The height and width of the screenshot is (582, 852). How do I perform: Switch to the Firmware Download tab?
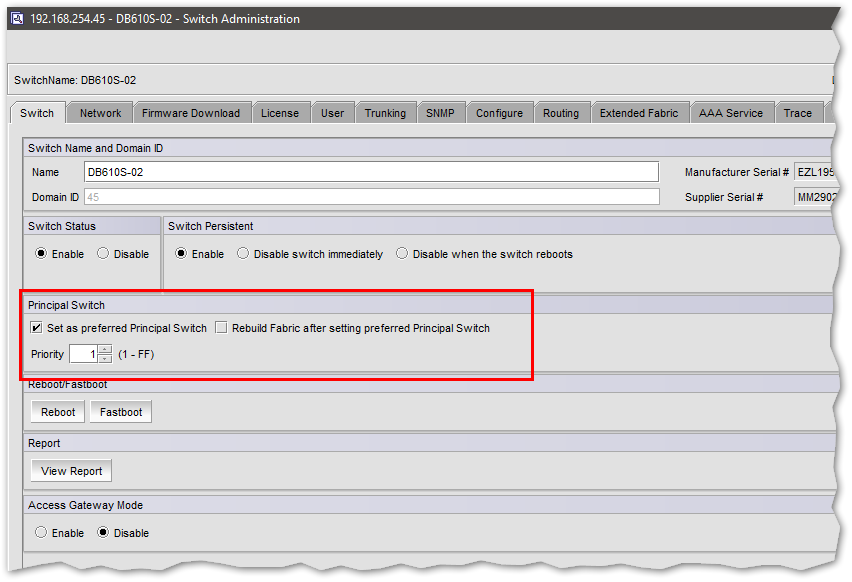[x=190, y=113]
